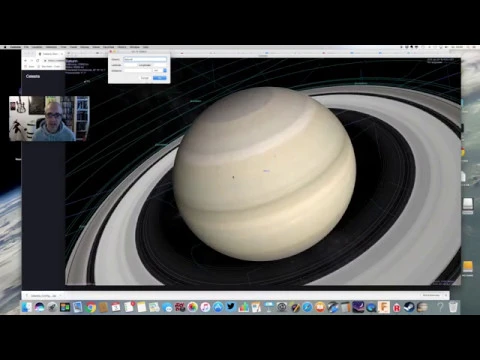Click the Distance field in dialog

(x=137, y=70)
